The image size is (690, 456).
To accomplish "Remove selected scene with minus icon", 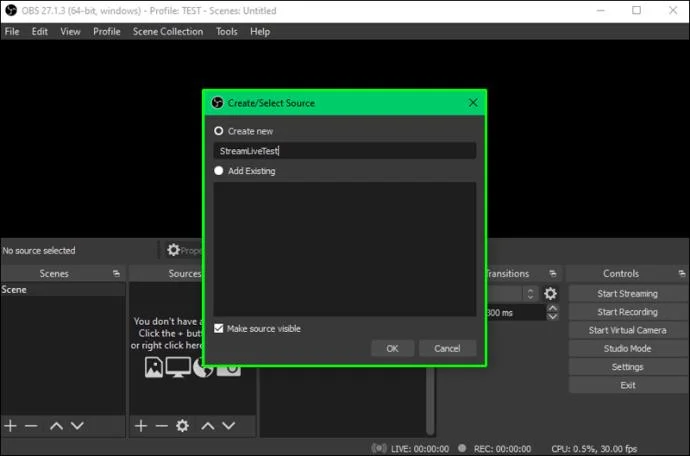I will (x=31, y=426).
